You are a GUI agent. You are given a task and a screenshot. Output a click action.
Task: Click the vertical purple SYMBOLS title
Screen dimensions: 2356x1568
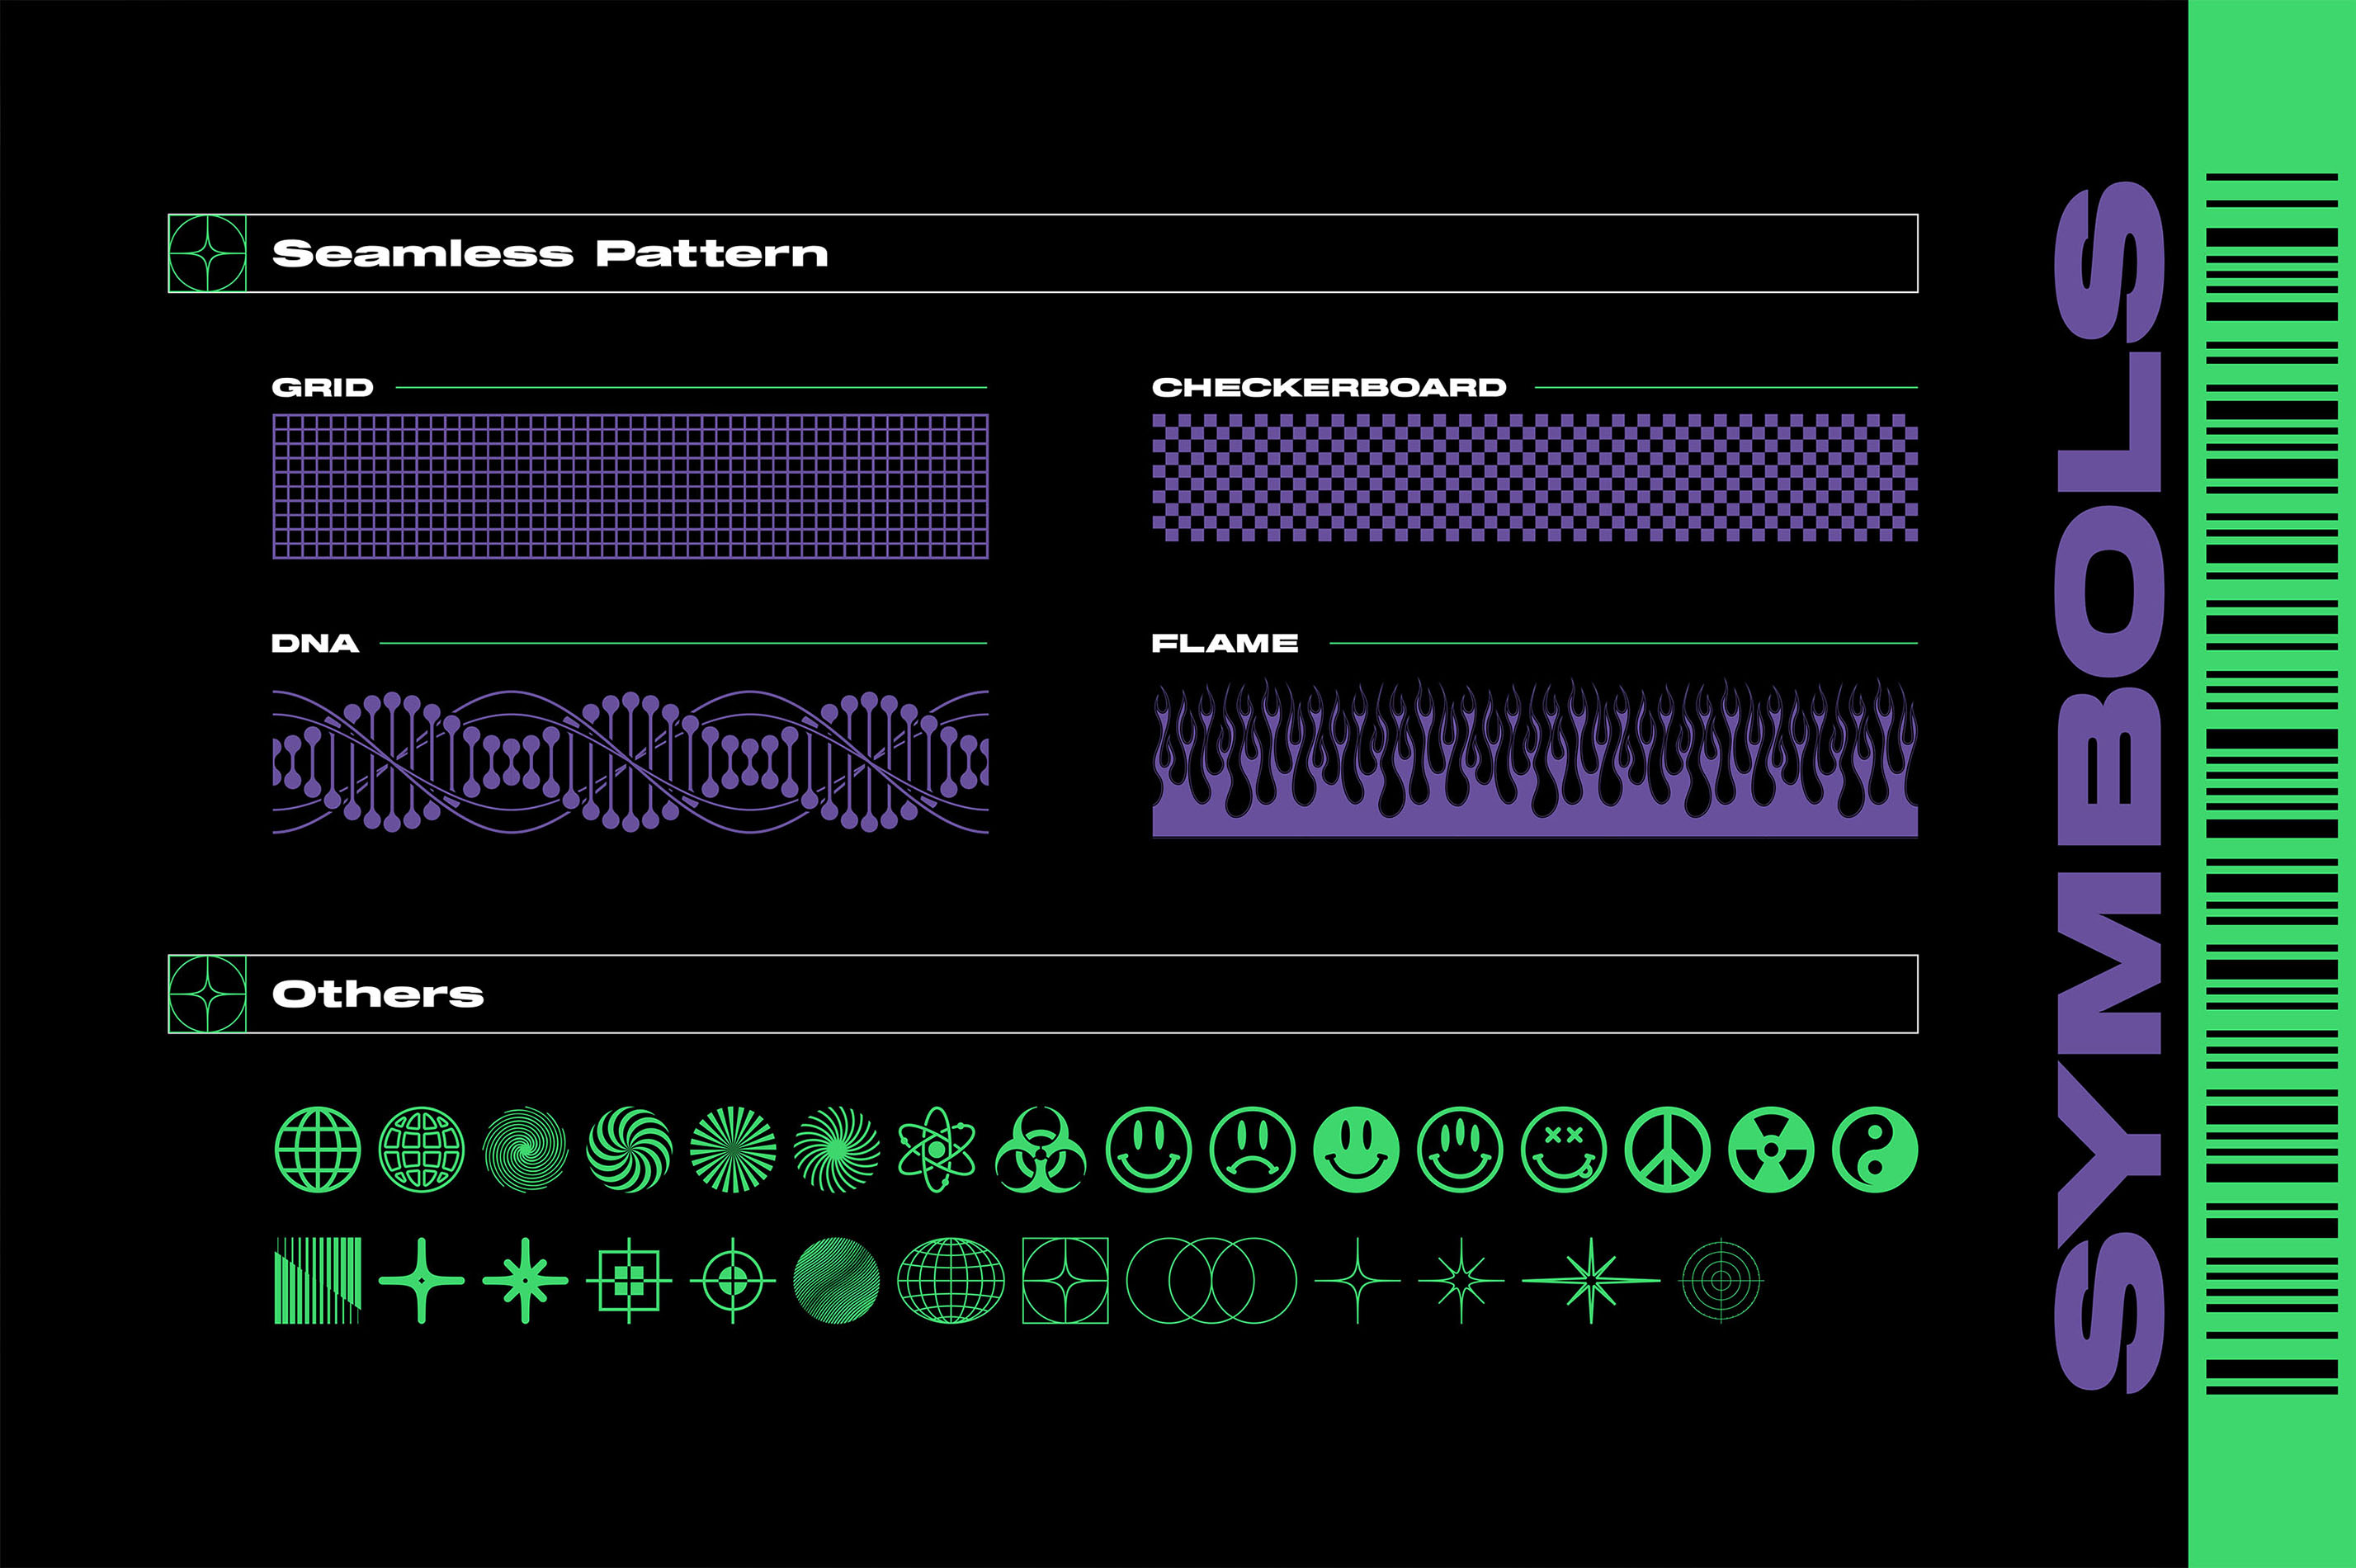point(2110,786)
